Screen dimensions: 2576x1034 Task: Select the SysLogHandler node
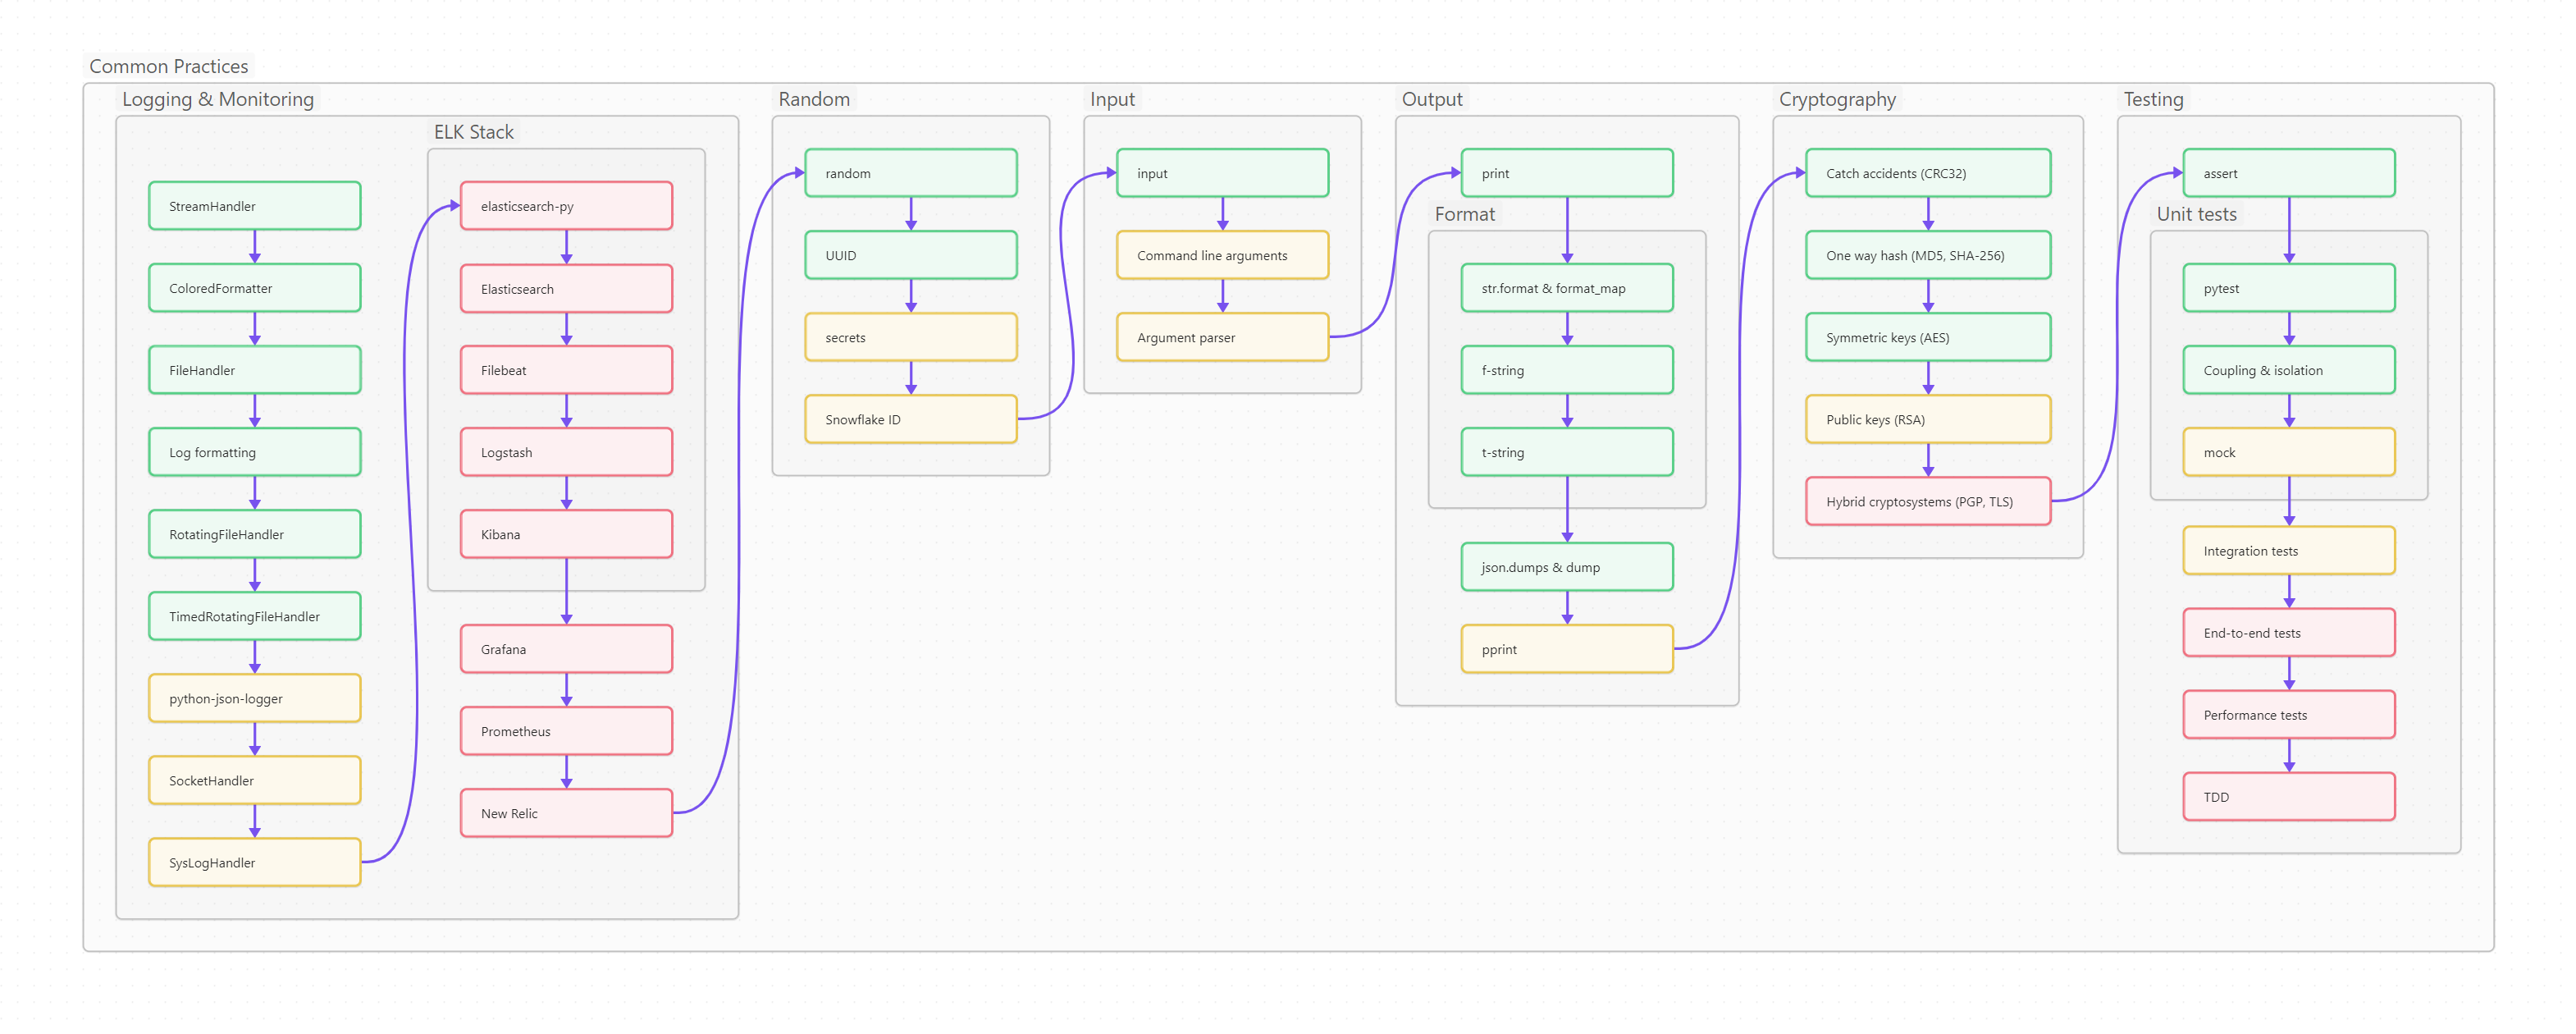coord(254,862)
